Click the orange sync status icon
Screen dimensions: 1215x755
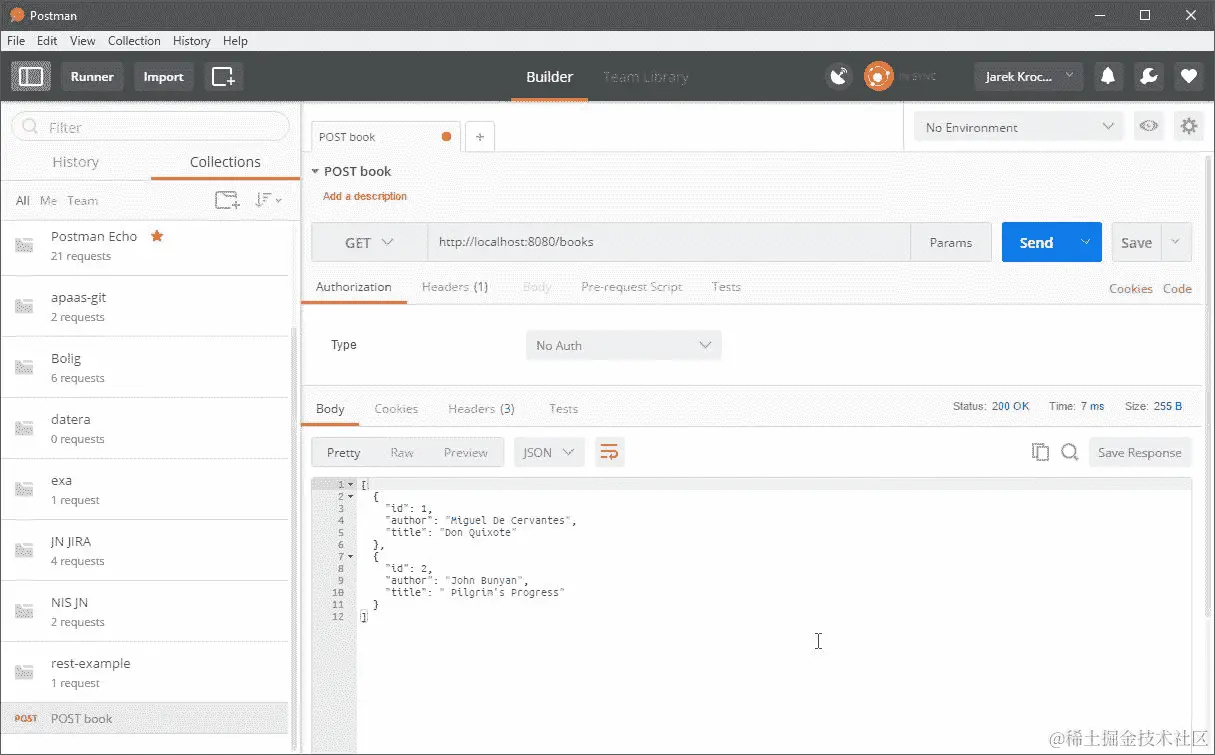878,76
